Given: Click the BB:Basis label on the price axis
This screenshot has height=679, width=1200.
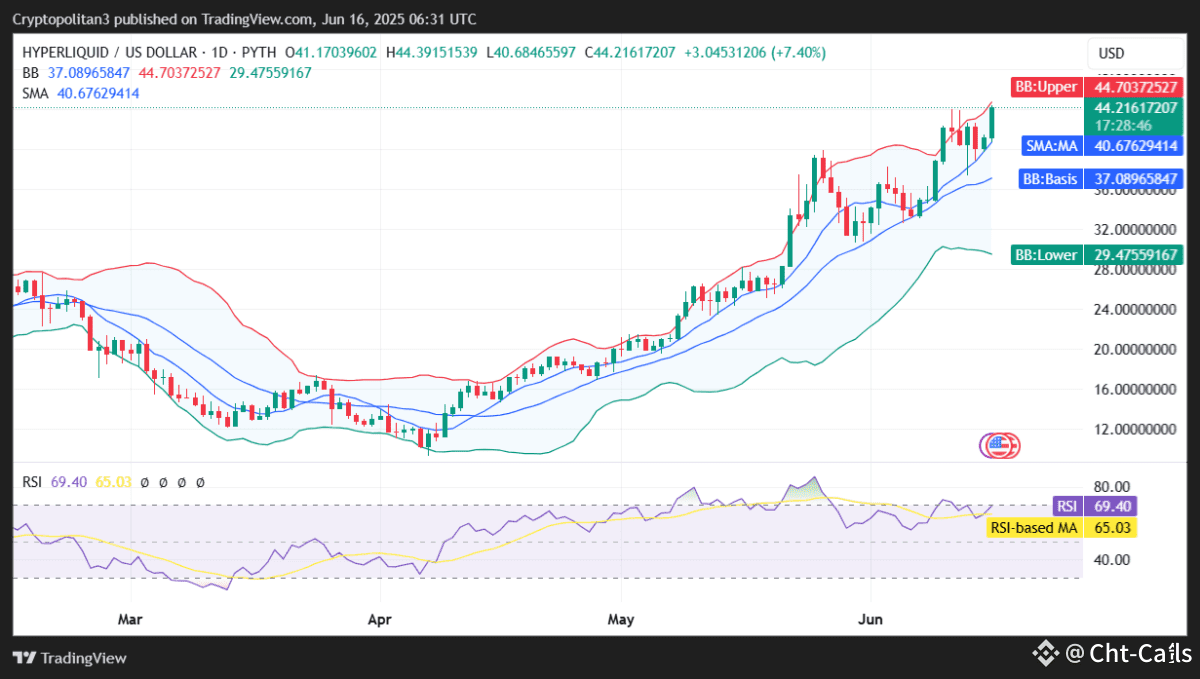Looking at the screenshot, I should pos(1050,178).
